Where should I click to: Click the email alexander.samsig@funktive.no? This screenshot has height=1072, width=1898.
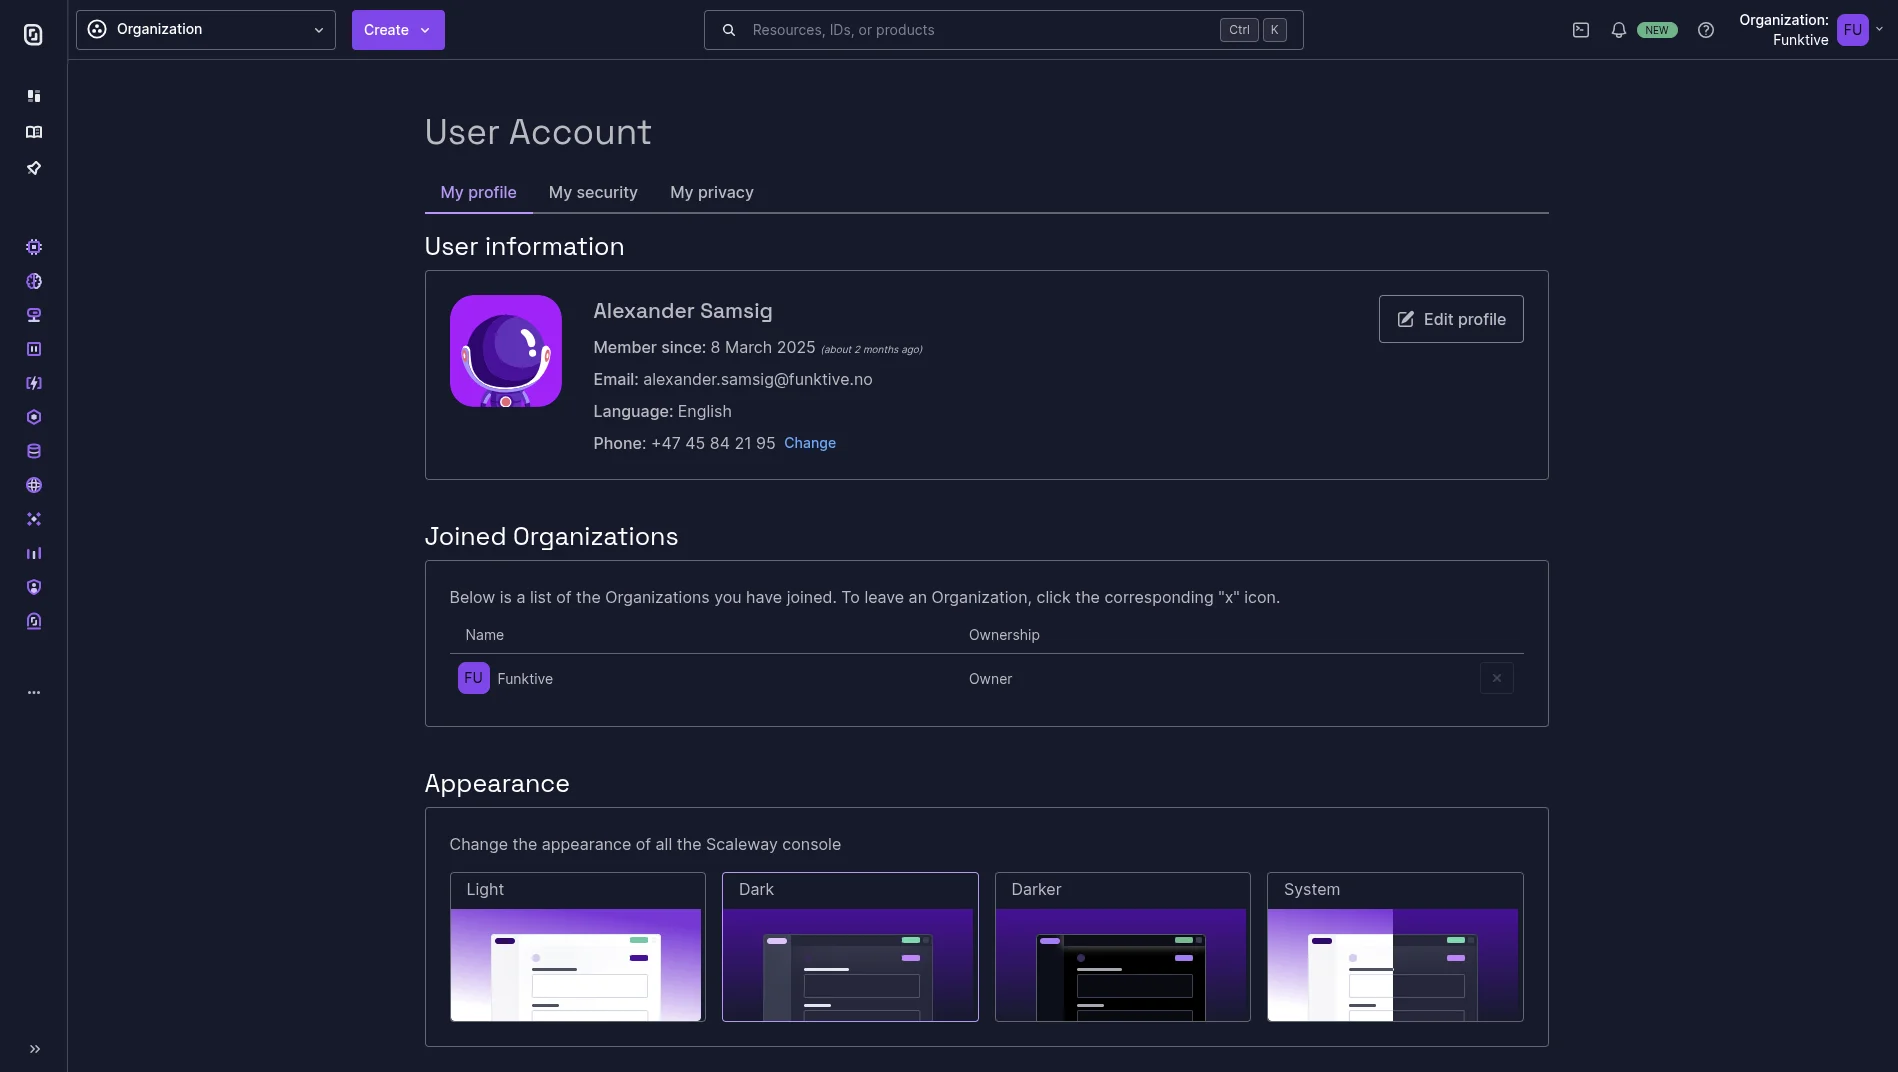[758, 379]
